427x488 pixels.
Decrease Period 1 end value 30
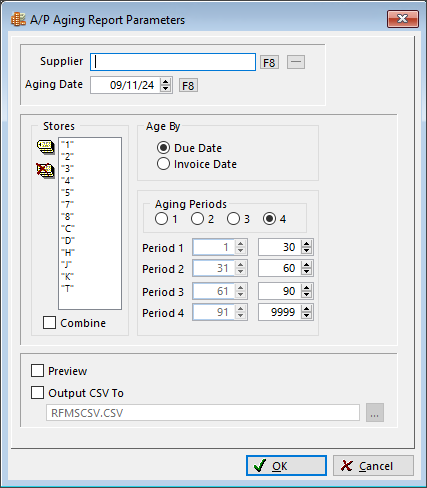pos(307,251)
